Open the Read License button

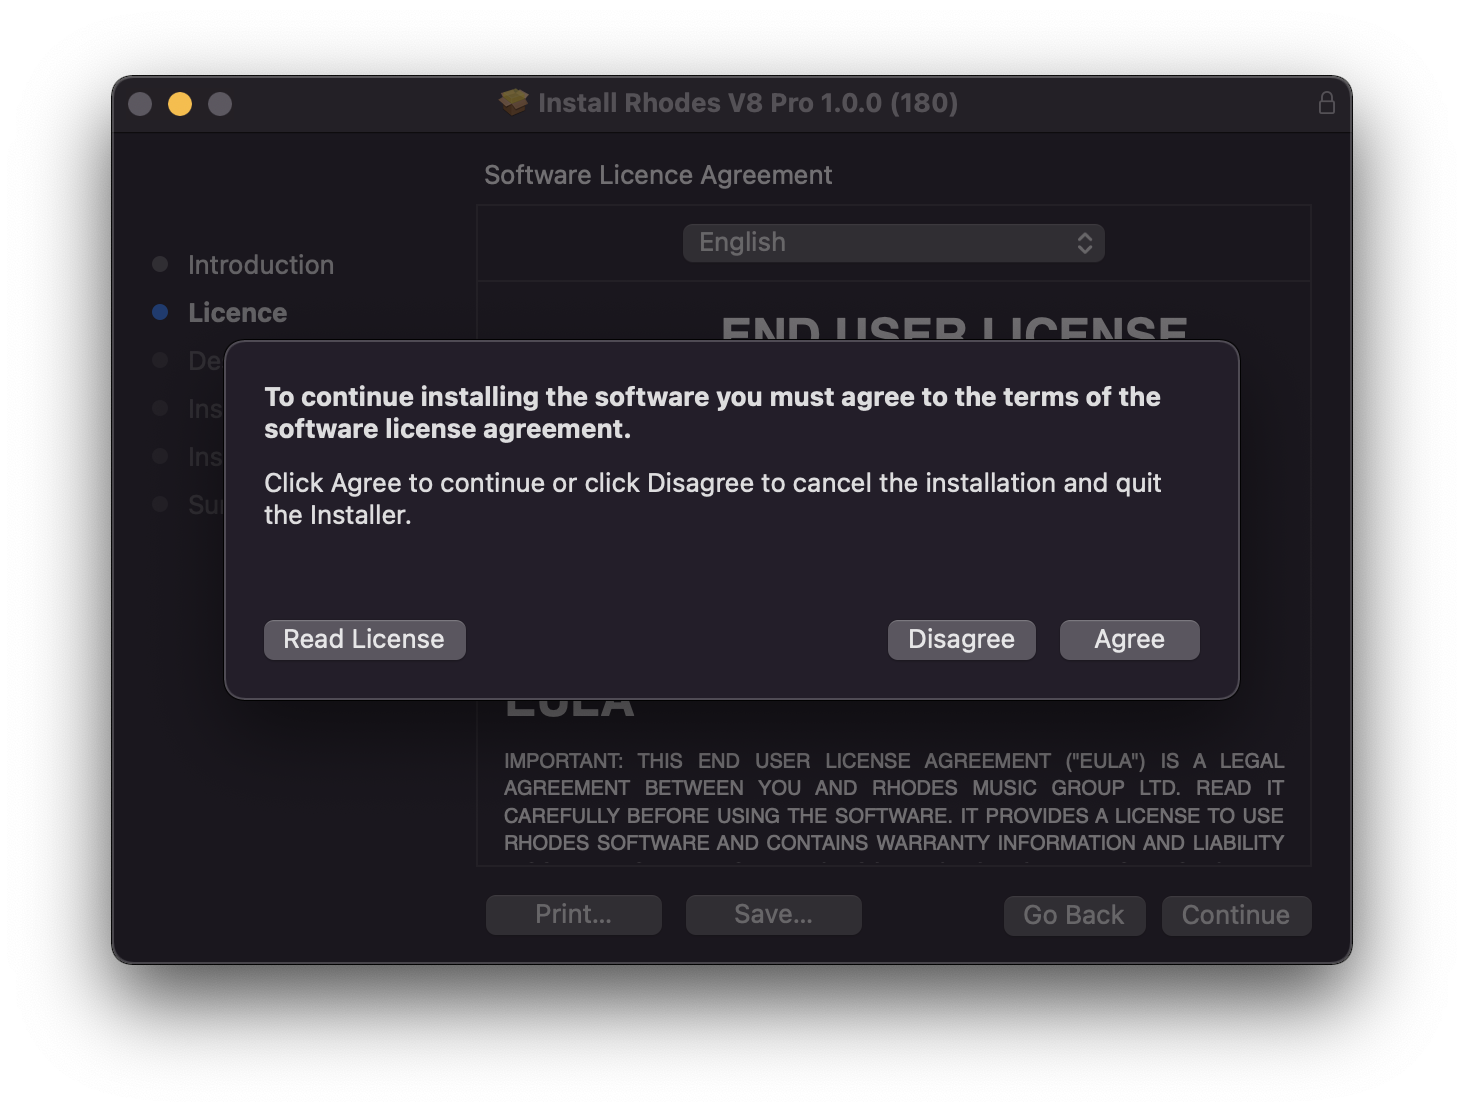(364, 640)
